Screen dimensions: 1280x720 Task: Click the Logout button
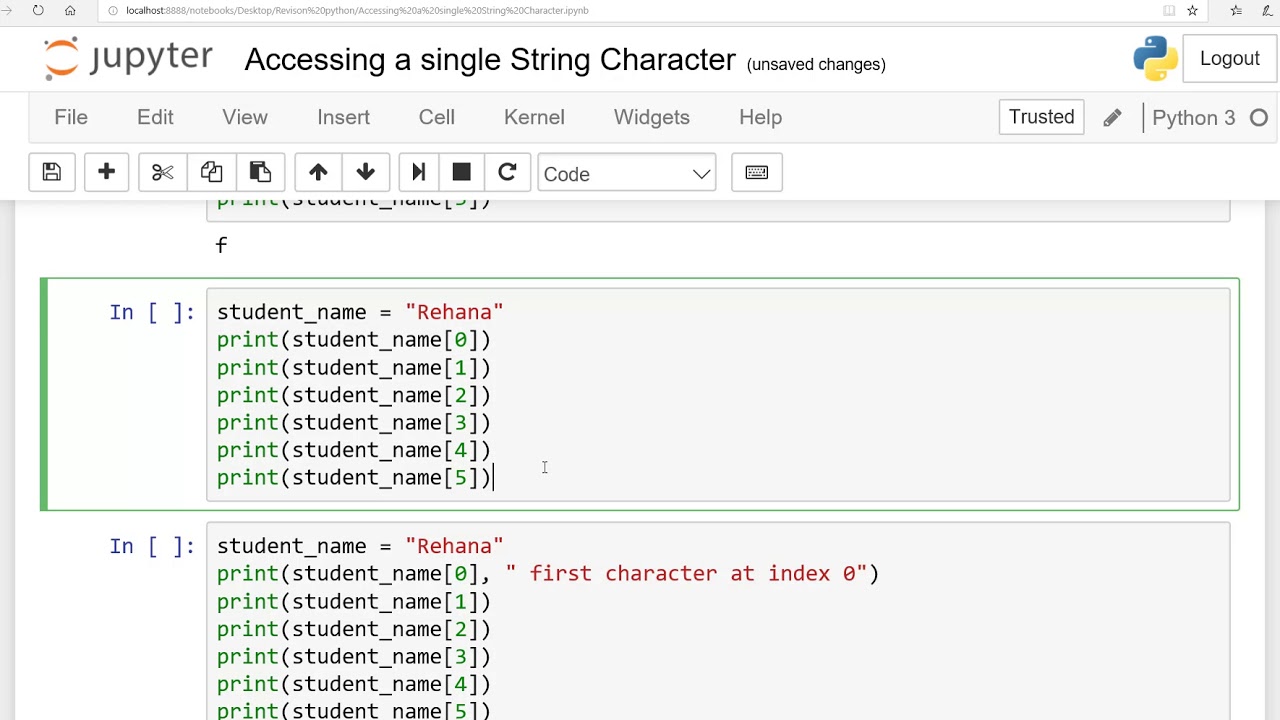click(1229, 58)
